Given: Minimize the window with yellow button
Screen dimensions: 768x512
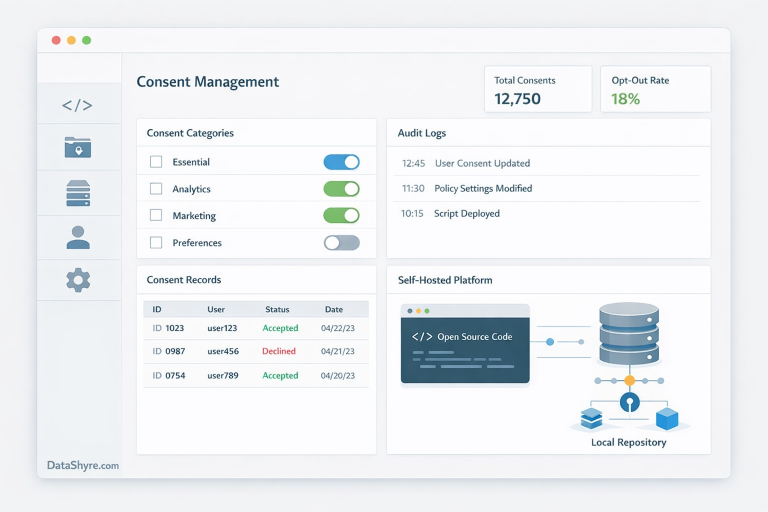Looking at the screenshot, I should pyautogui.click(x=72, y=40).
